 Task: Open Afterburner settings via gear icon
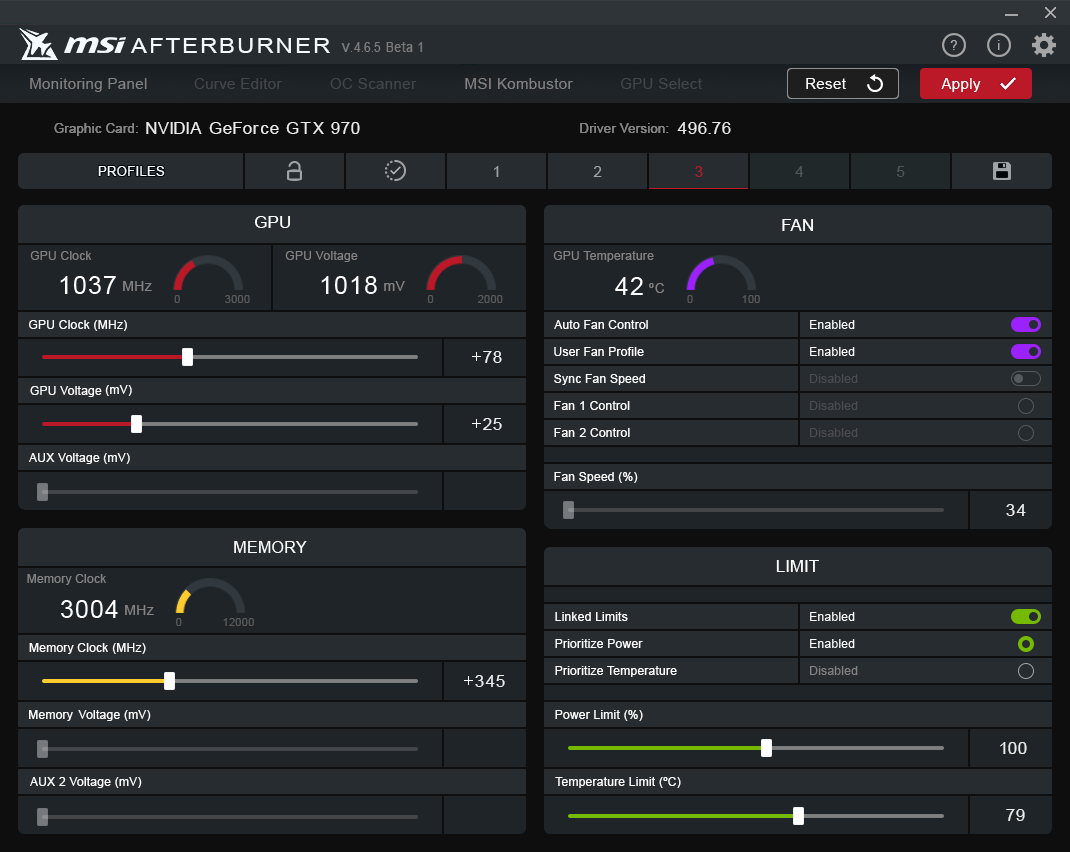pos(1044,45)
